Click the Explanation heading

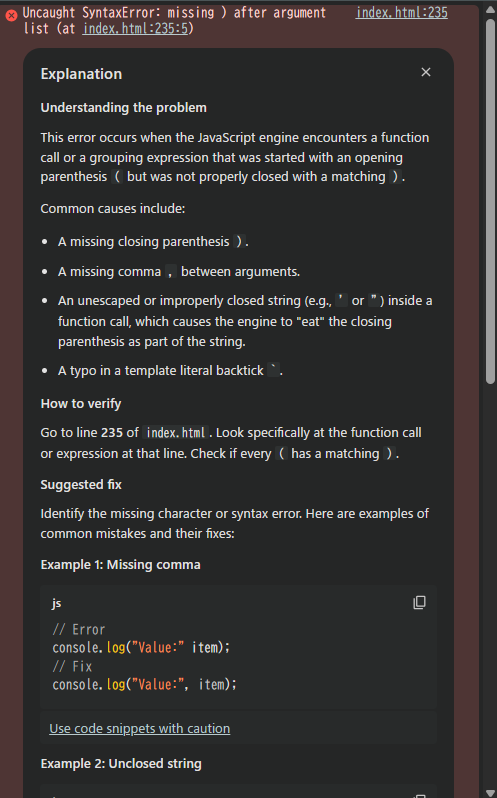81,74
